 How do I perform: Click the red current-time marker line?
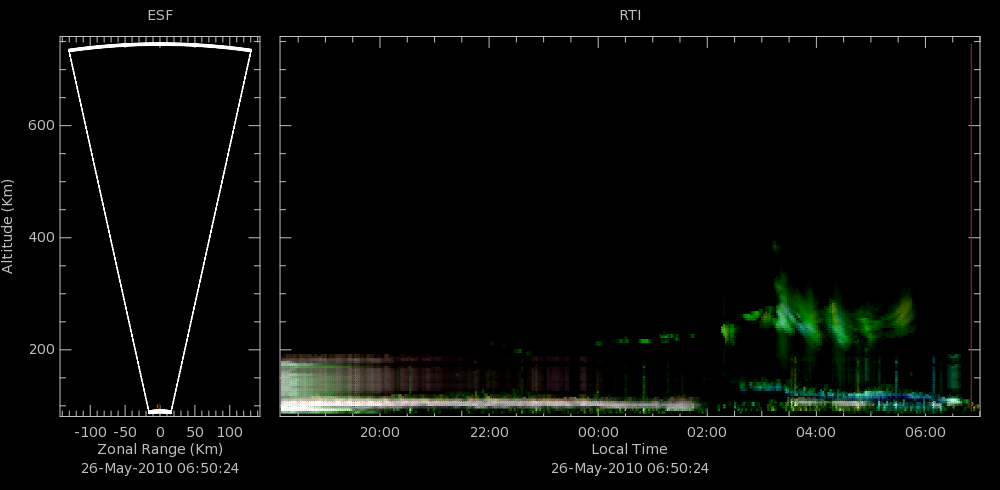pyautogui.click(x=971, y=226)
